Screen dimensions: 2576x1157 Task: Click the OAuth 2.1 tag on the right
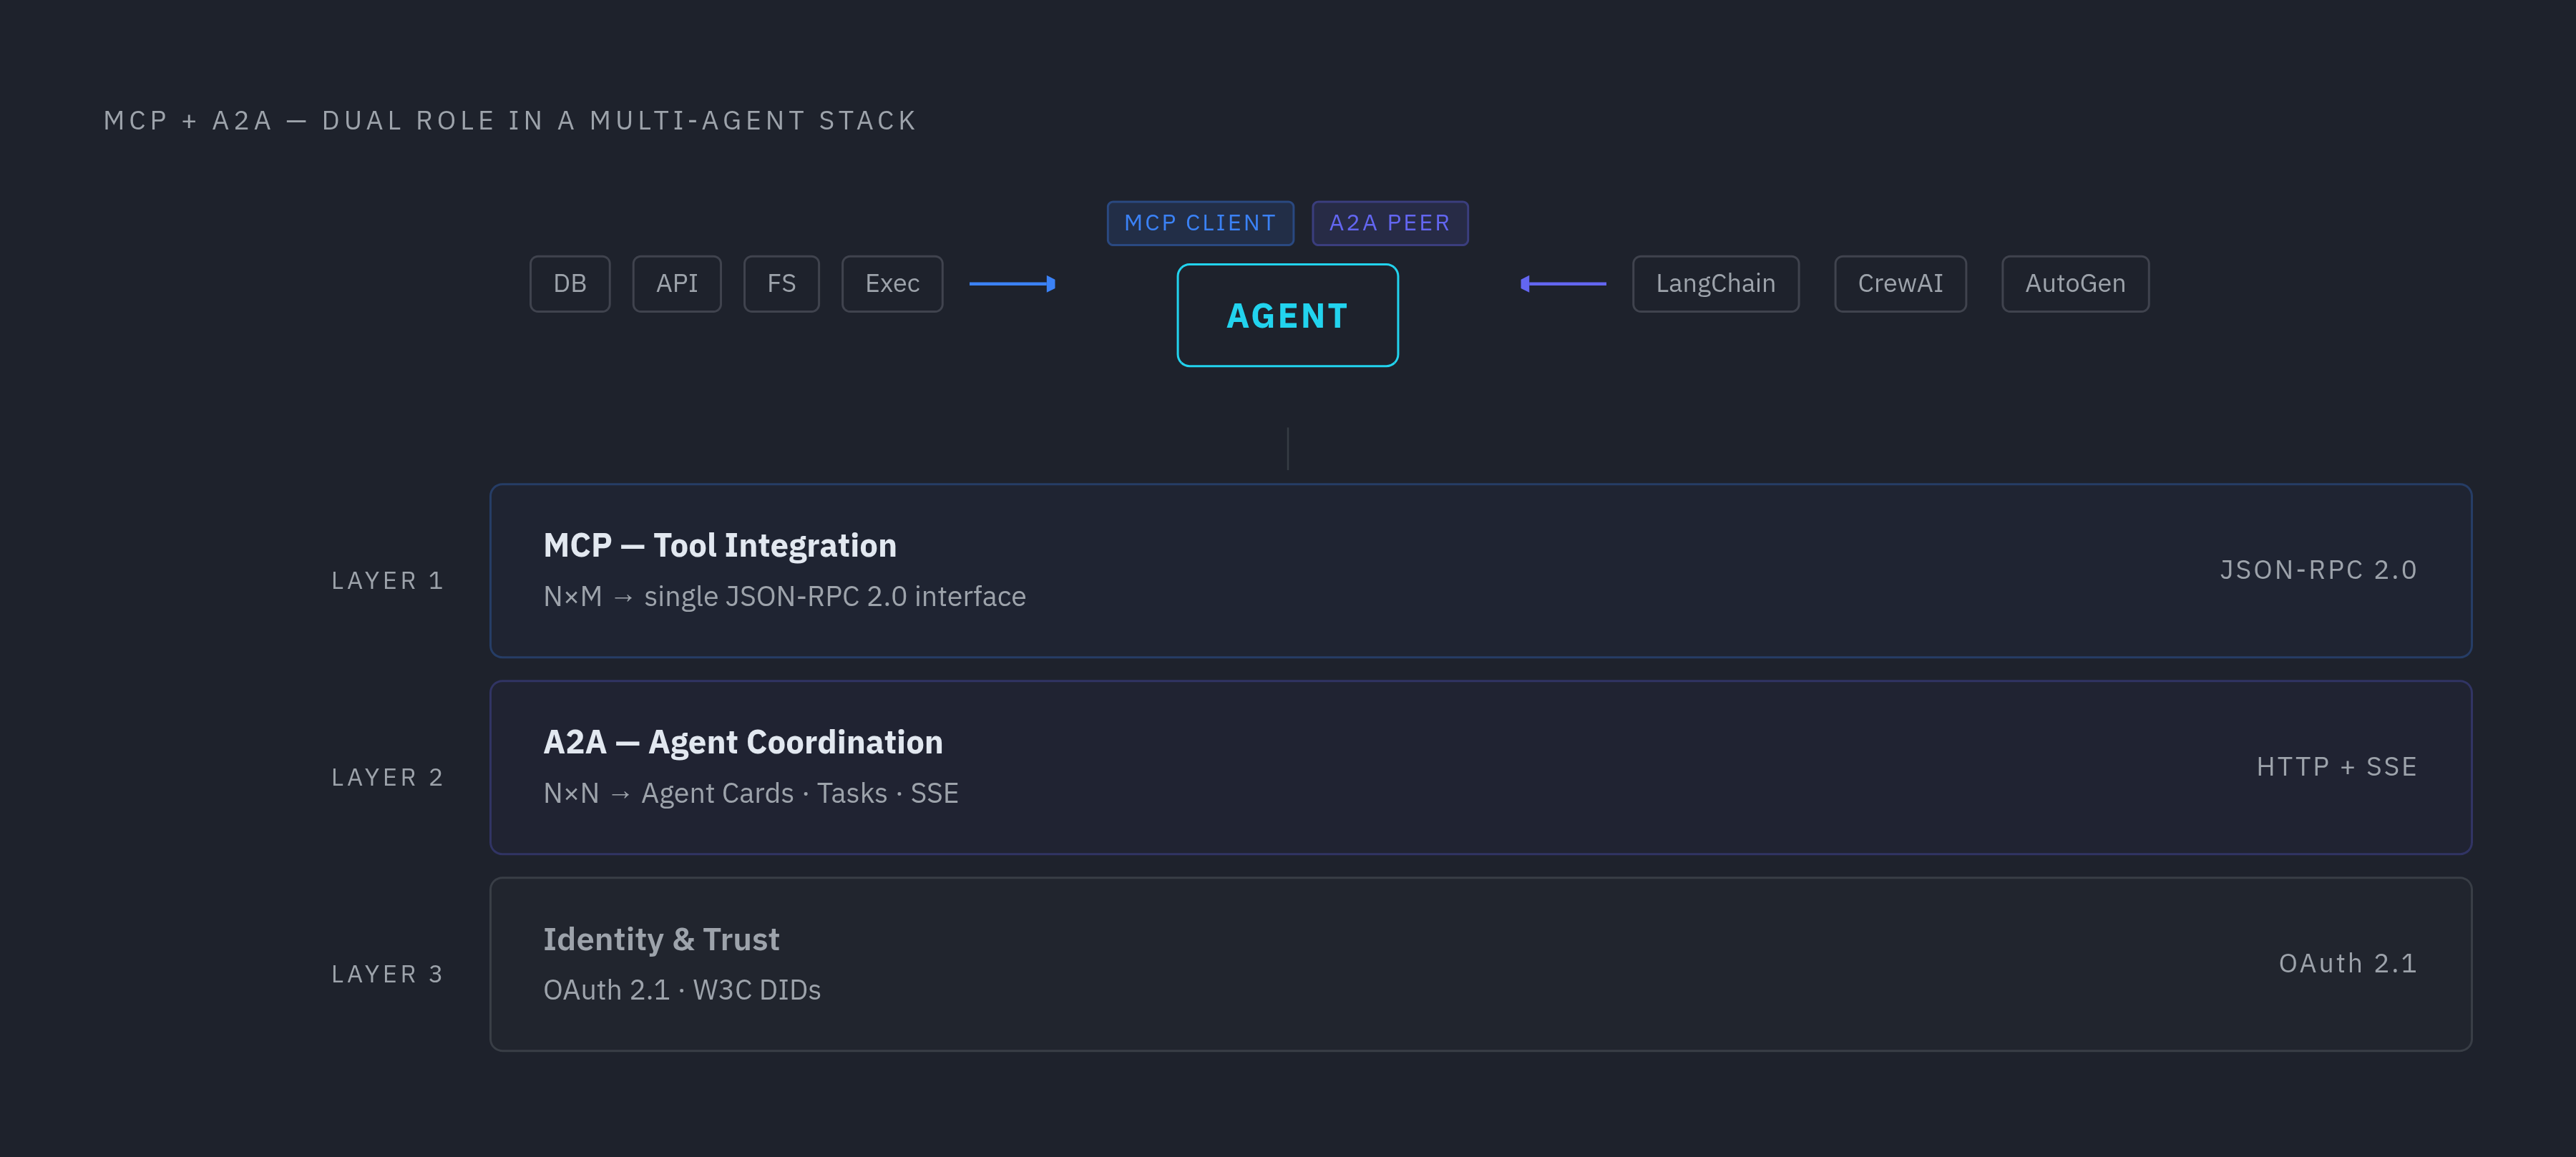[2348, 964]
